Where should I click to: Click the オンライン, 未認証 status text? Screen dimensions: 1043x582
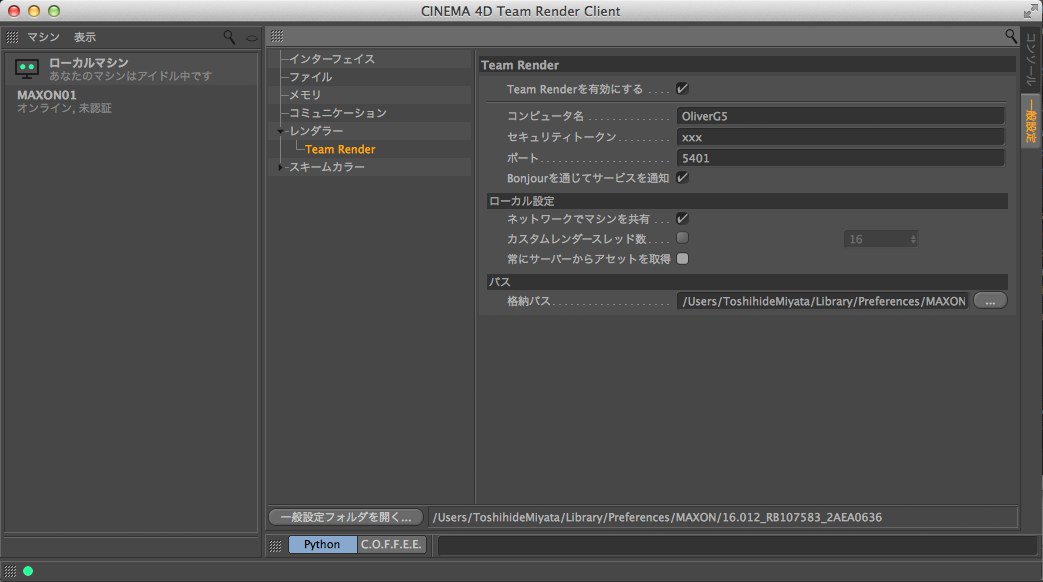(x=65, y=108)
